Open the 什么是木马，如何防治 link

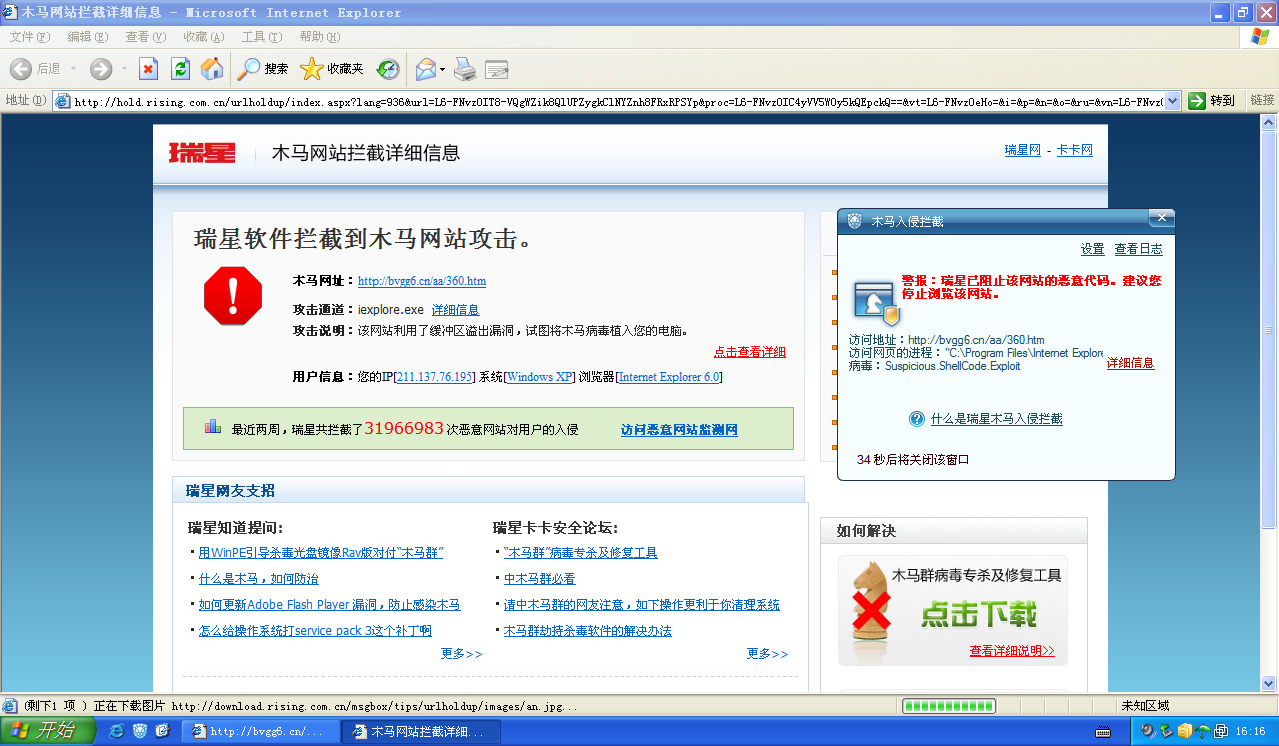(258, 579)
